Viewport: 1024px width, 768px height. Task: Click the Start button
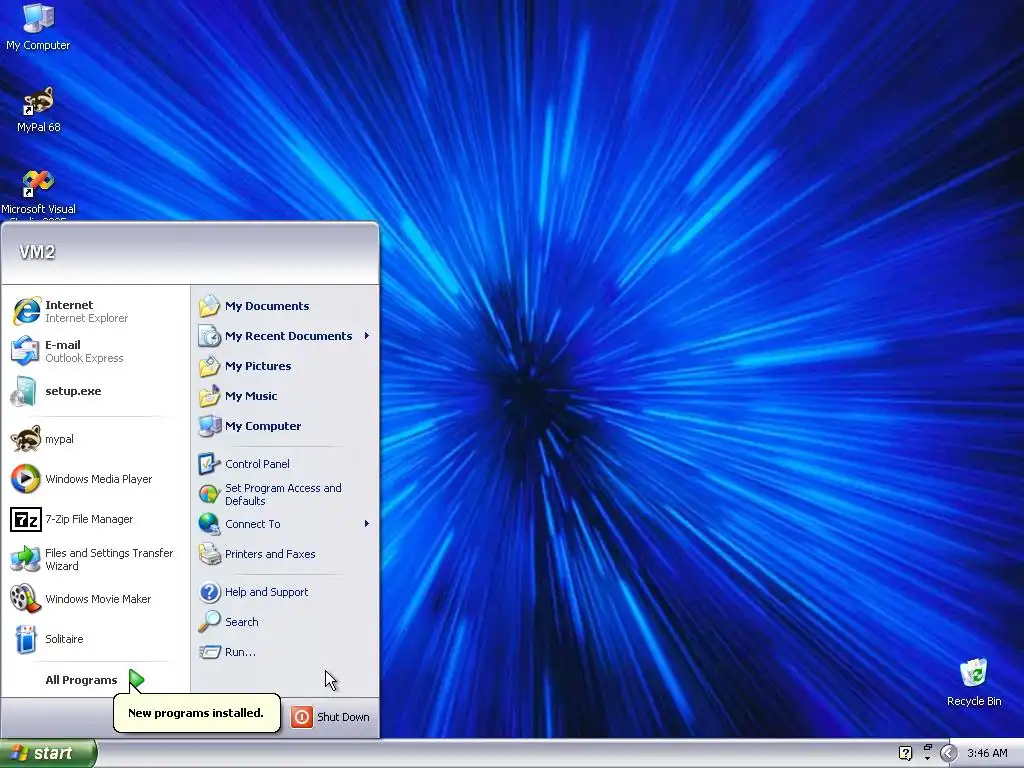tap(47, 753)
